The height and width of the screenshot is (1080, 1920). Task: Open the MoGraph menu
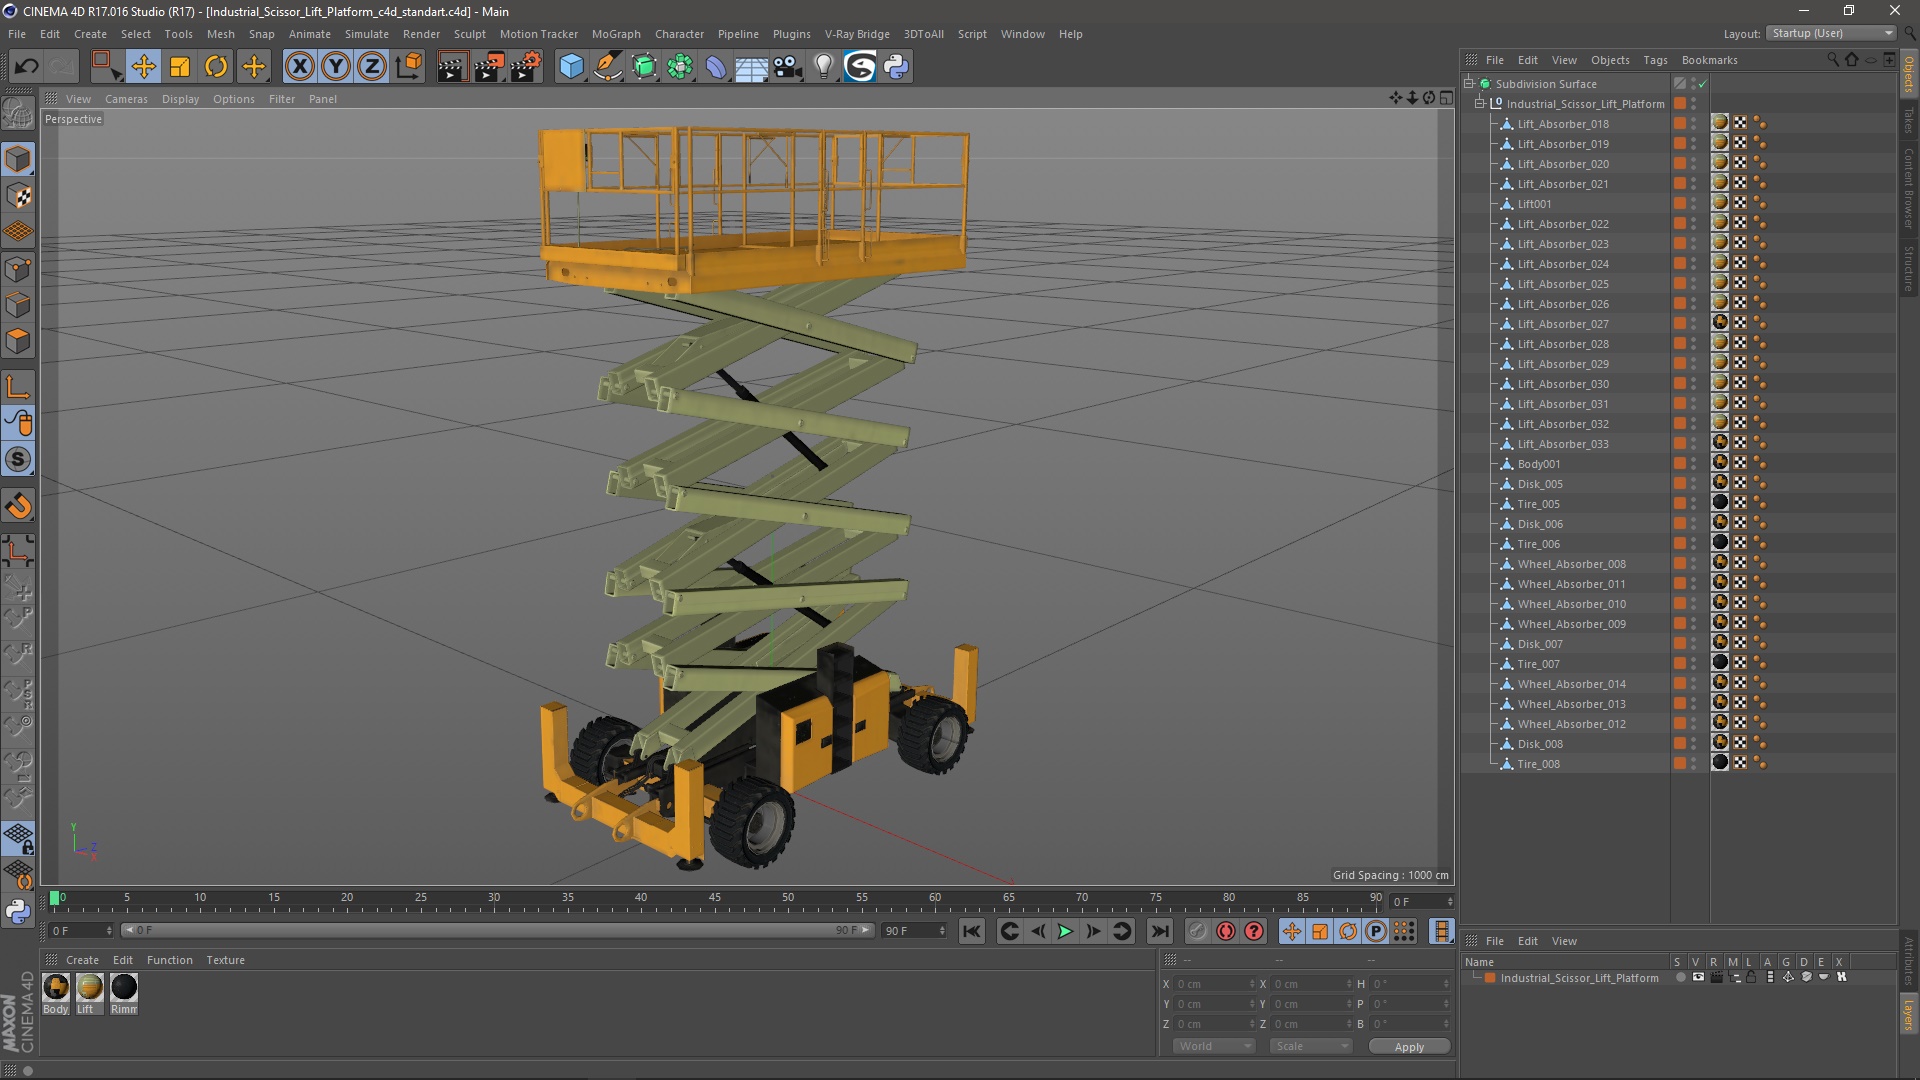pos(615,34)
